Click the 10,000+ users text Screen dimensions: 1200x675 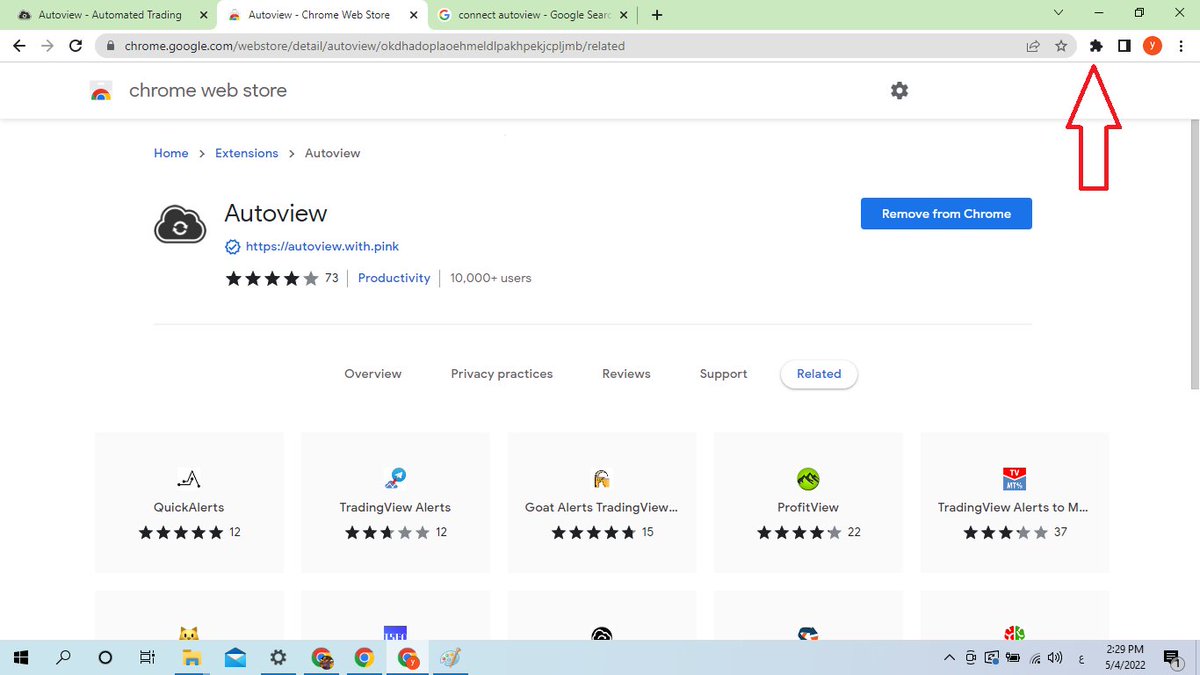tap(491, 278)
